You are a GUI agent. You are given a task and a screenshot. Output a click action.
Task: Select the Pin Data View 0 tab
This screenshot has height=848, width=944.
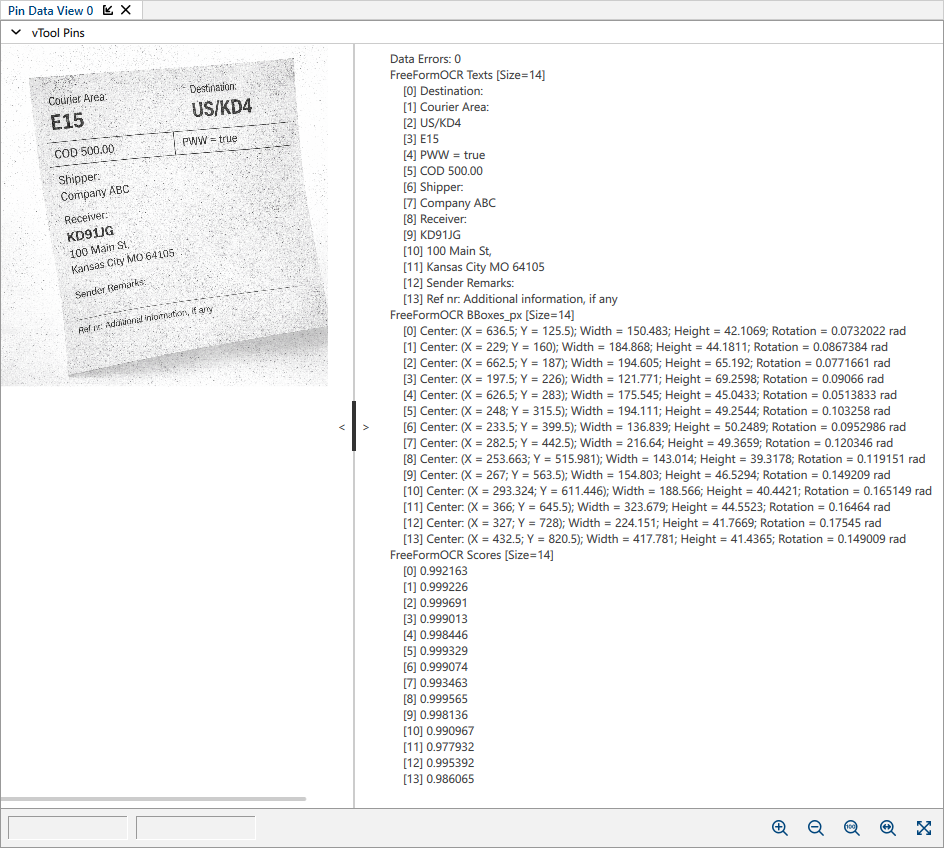(x=51, y=11)
